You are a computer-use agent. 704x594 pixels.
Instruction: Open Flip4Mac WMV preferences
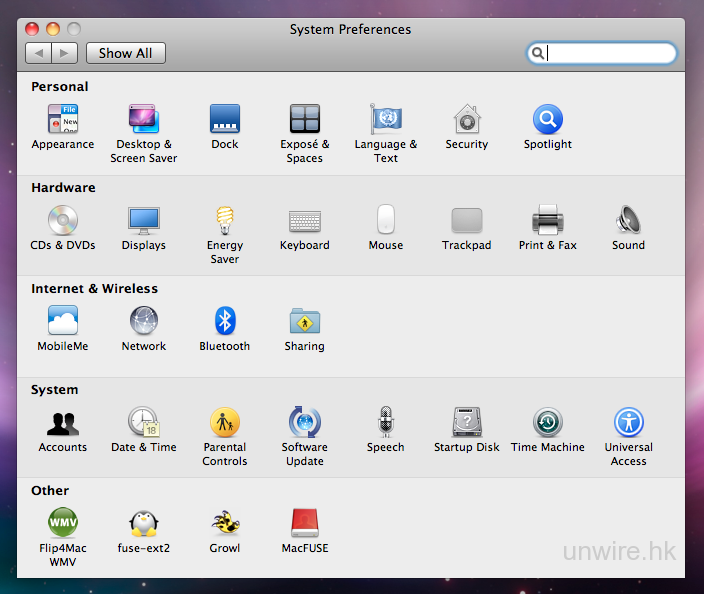coord(62,523)
